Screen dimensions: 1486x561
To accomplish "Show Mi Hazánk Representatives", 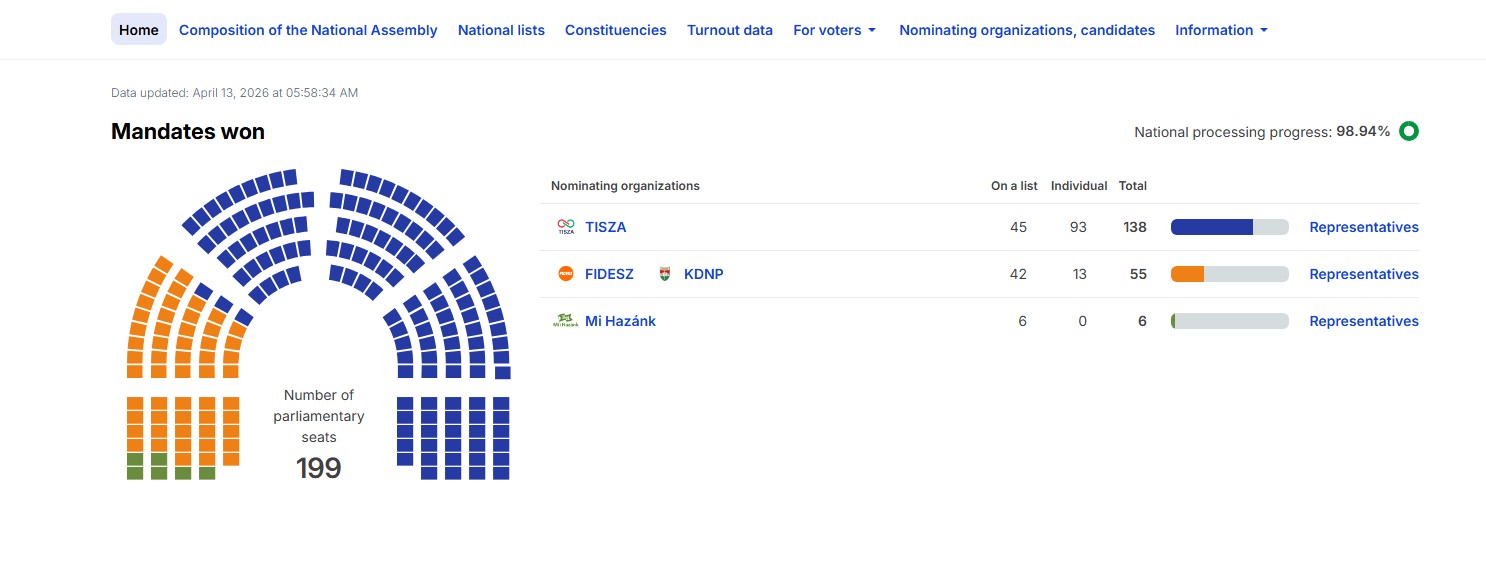I will tap(1363, 321).
